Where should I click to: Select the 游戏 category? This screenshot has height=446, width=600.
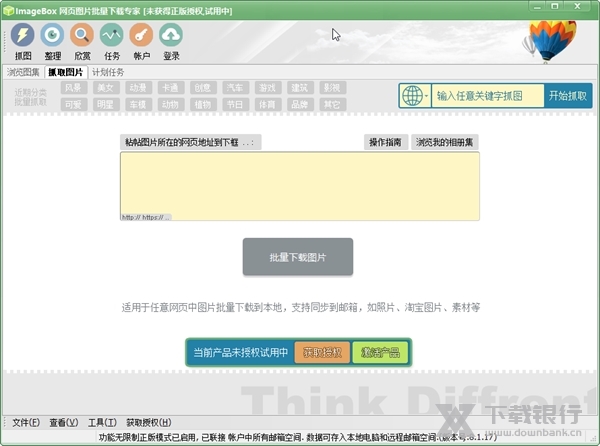click(268, 88)
